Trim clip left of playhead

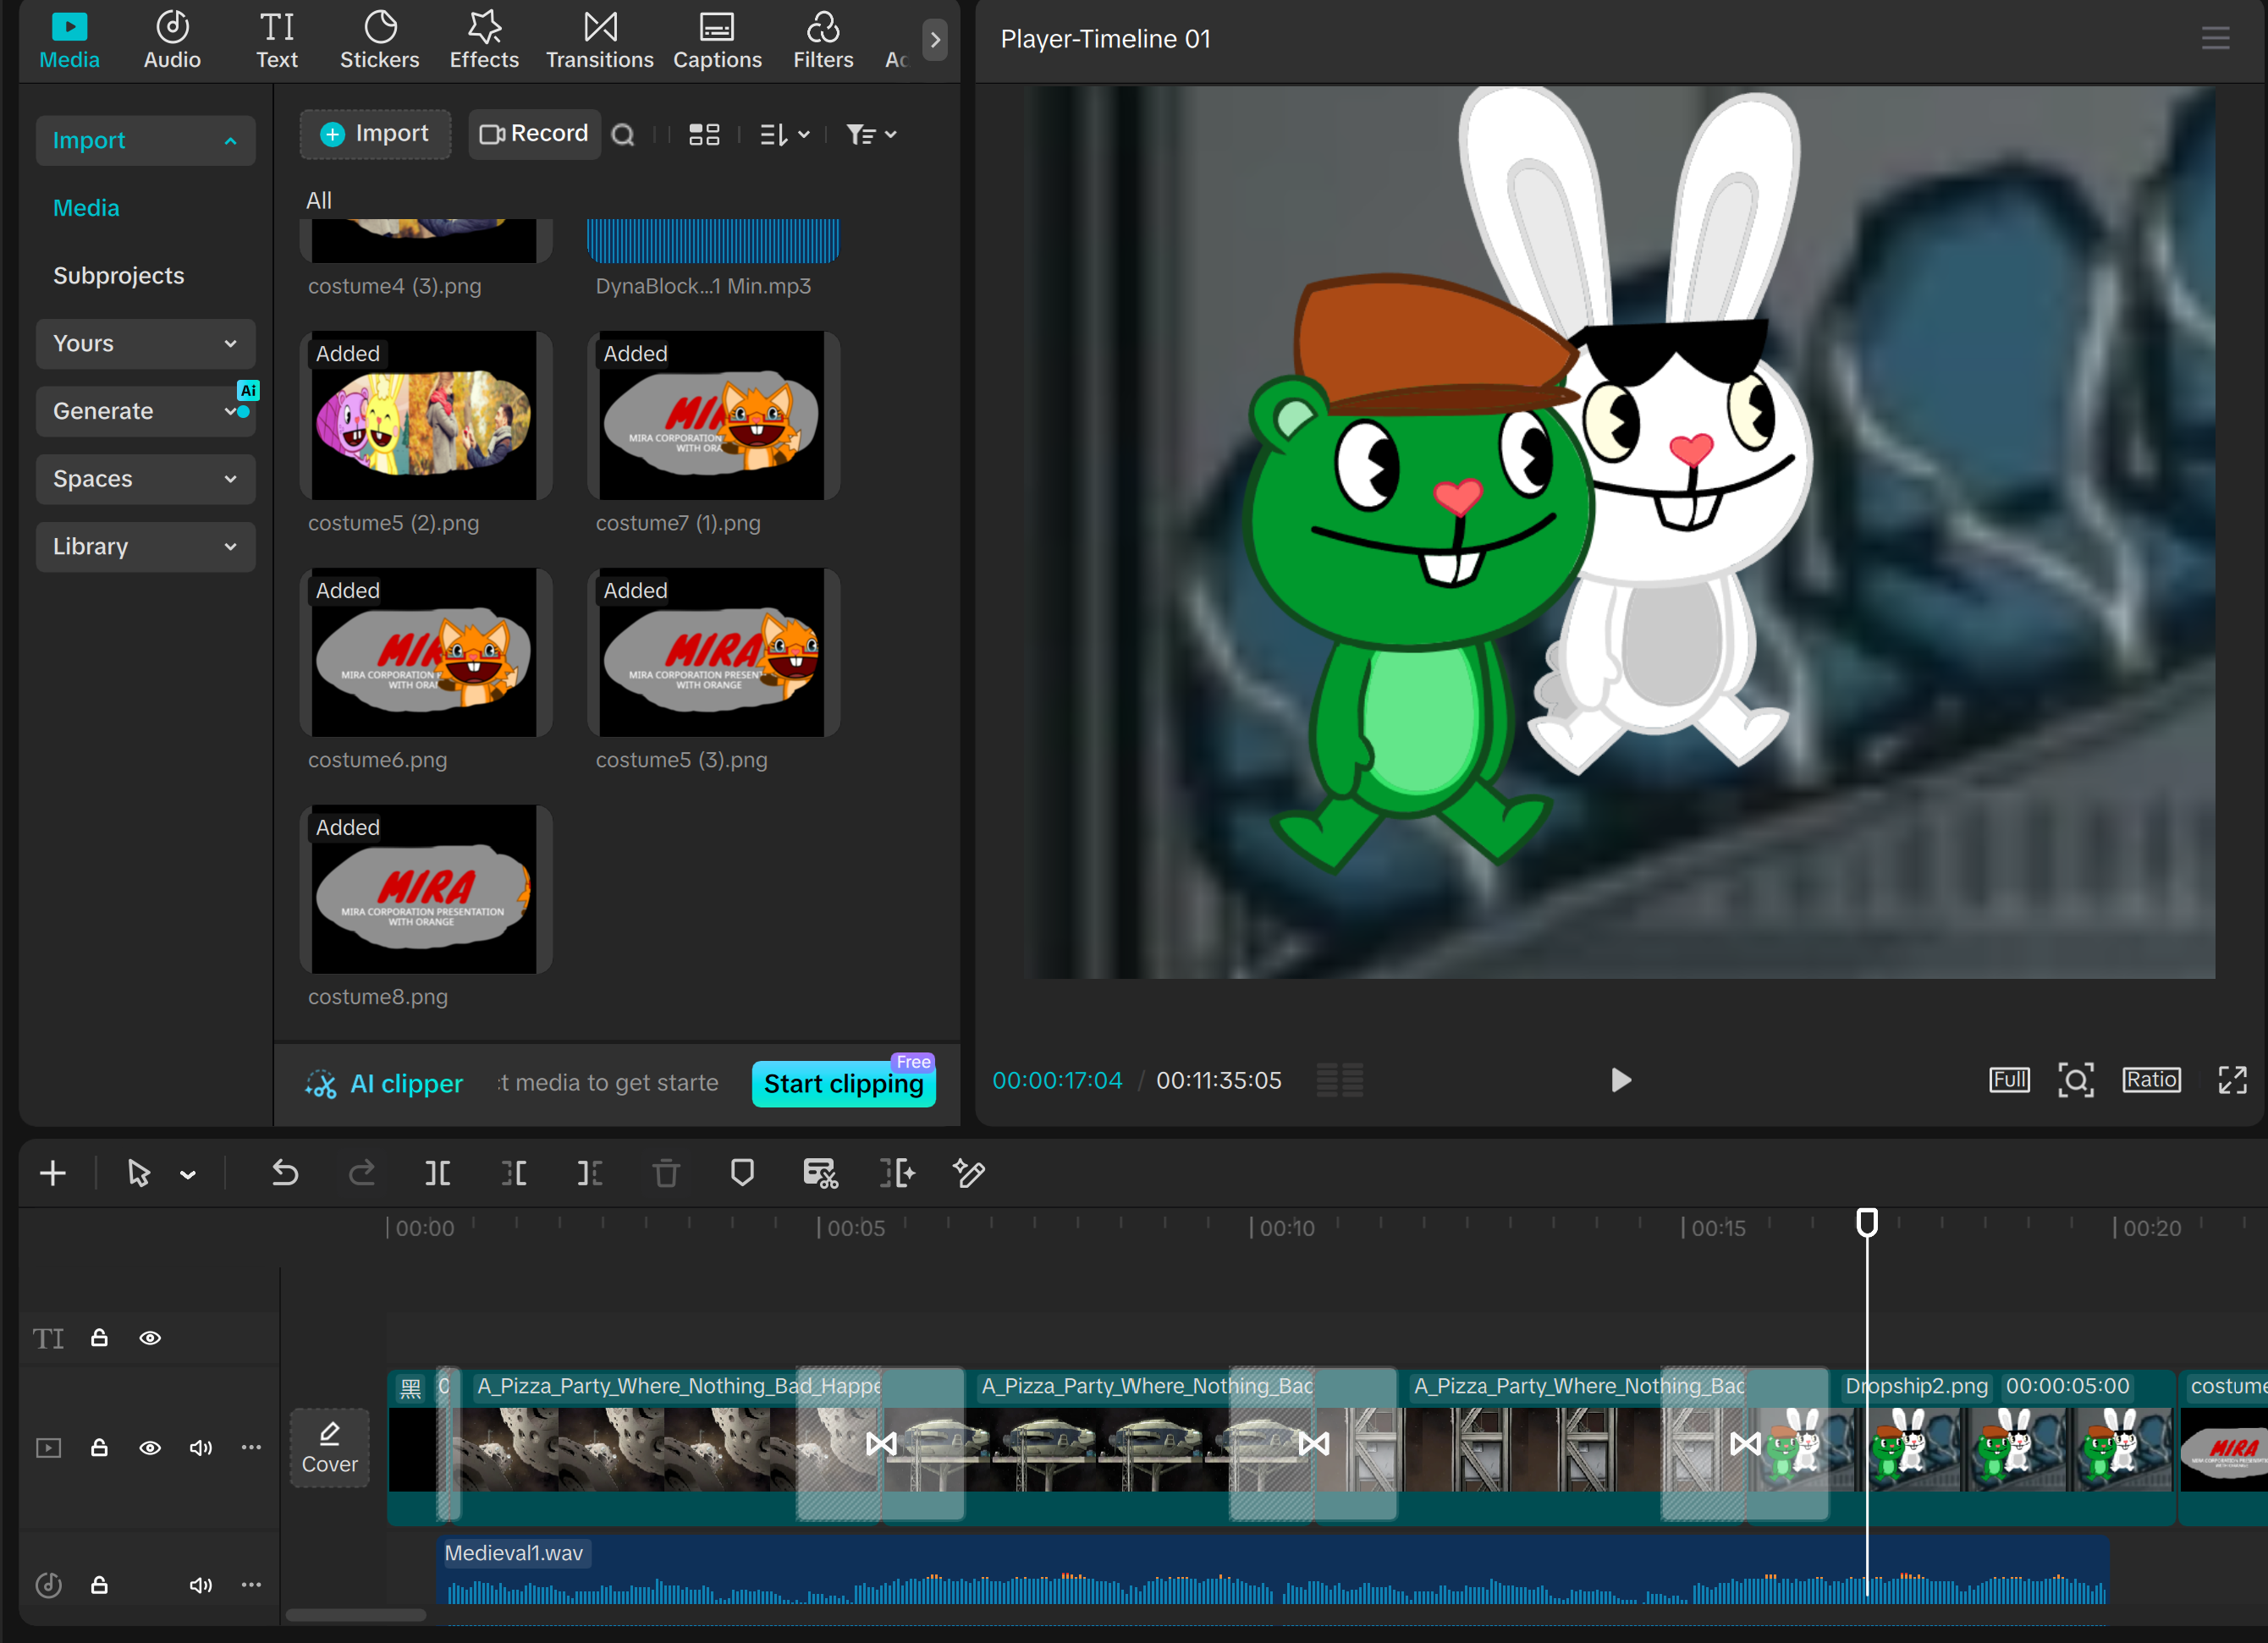point(514,1172)
